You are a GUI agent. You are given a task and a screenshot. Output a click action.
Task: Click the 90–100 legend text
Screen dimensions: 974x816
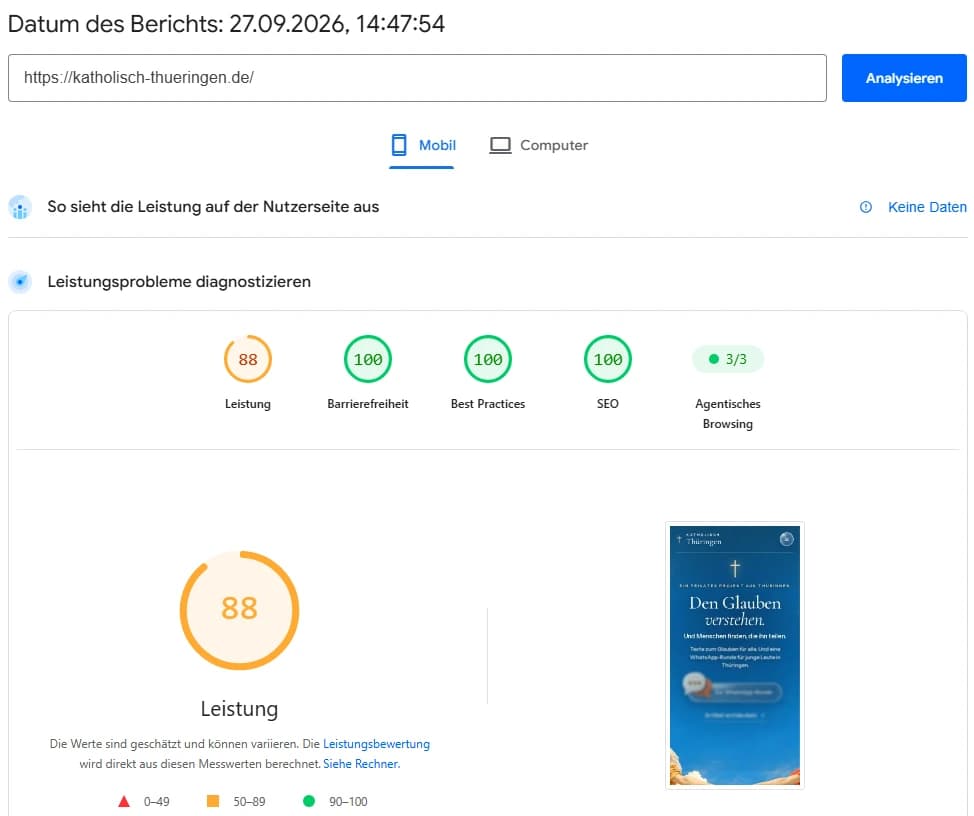pos(348,802)
